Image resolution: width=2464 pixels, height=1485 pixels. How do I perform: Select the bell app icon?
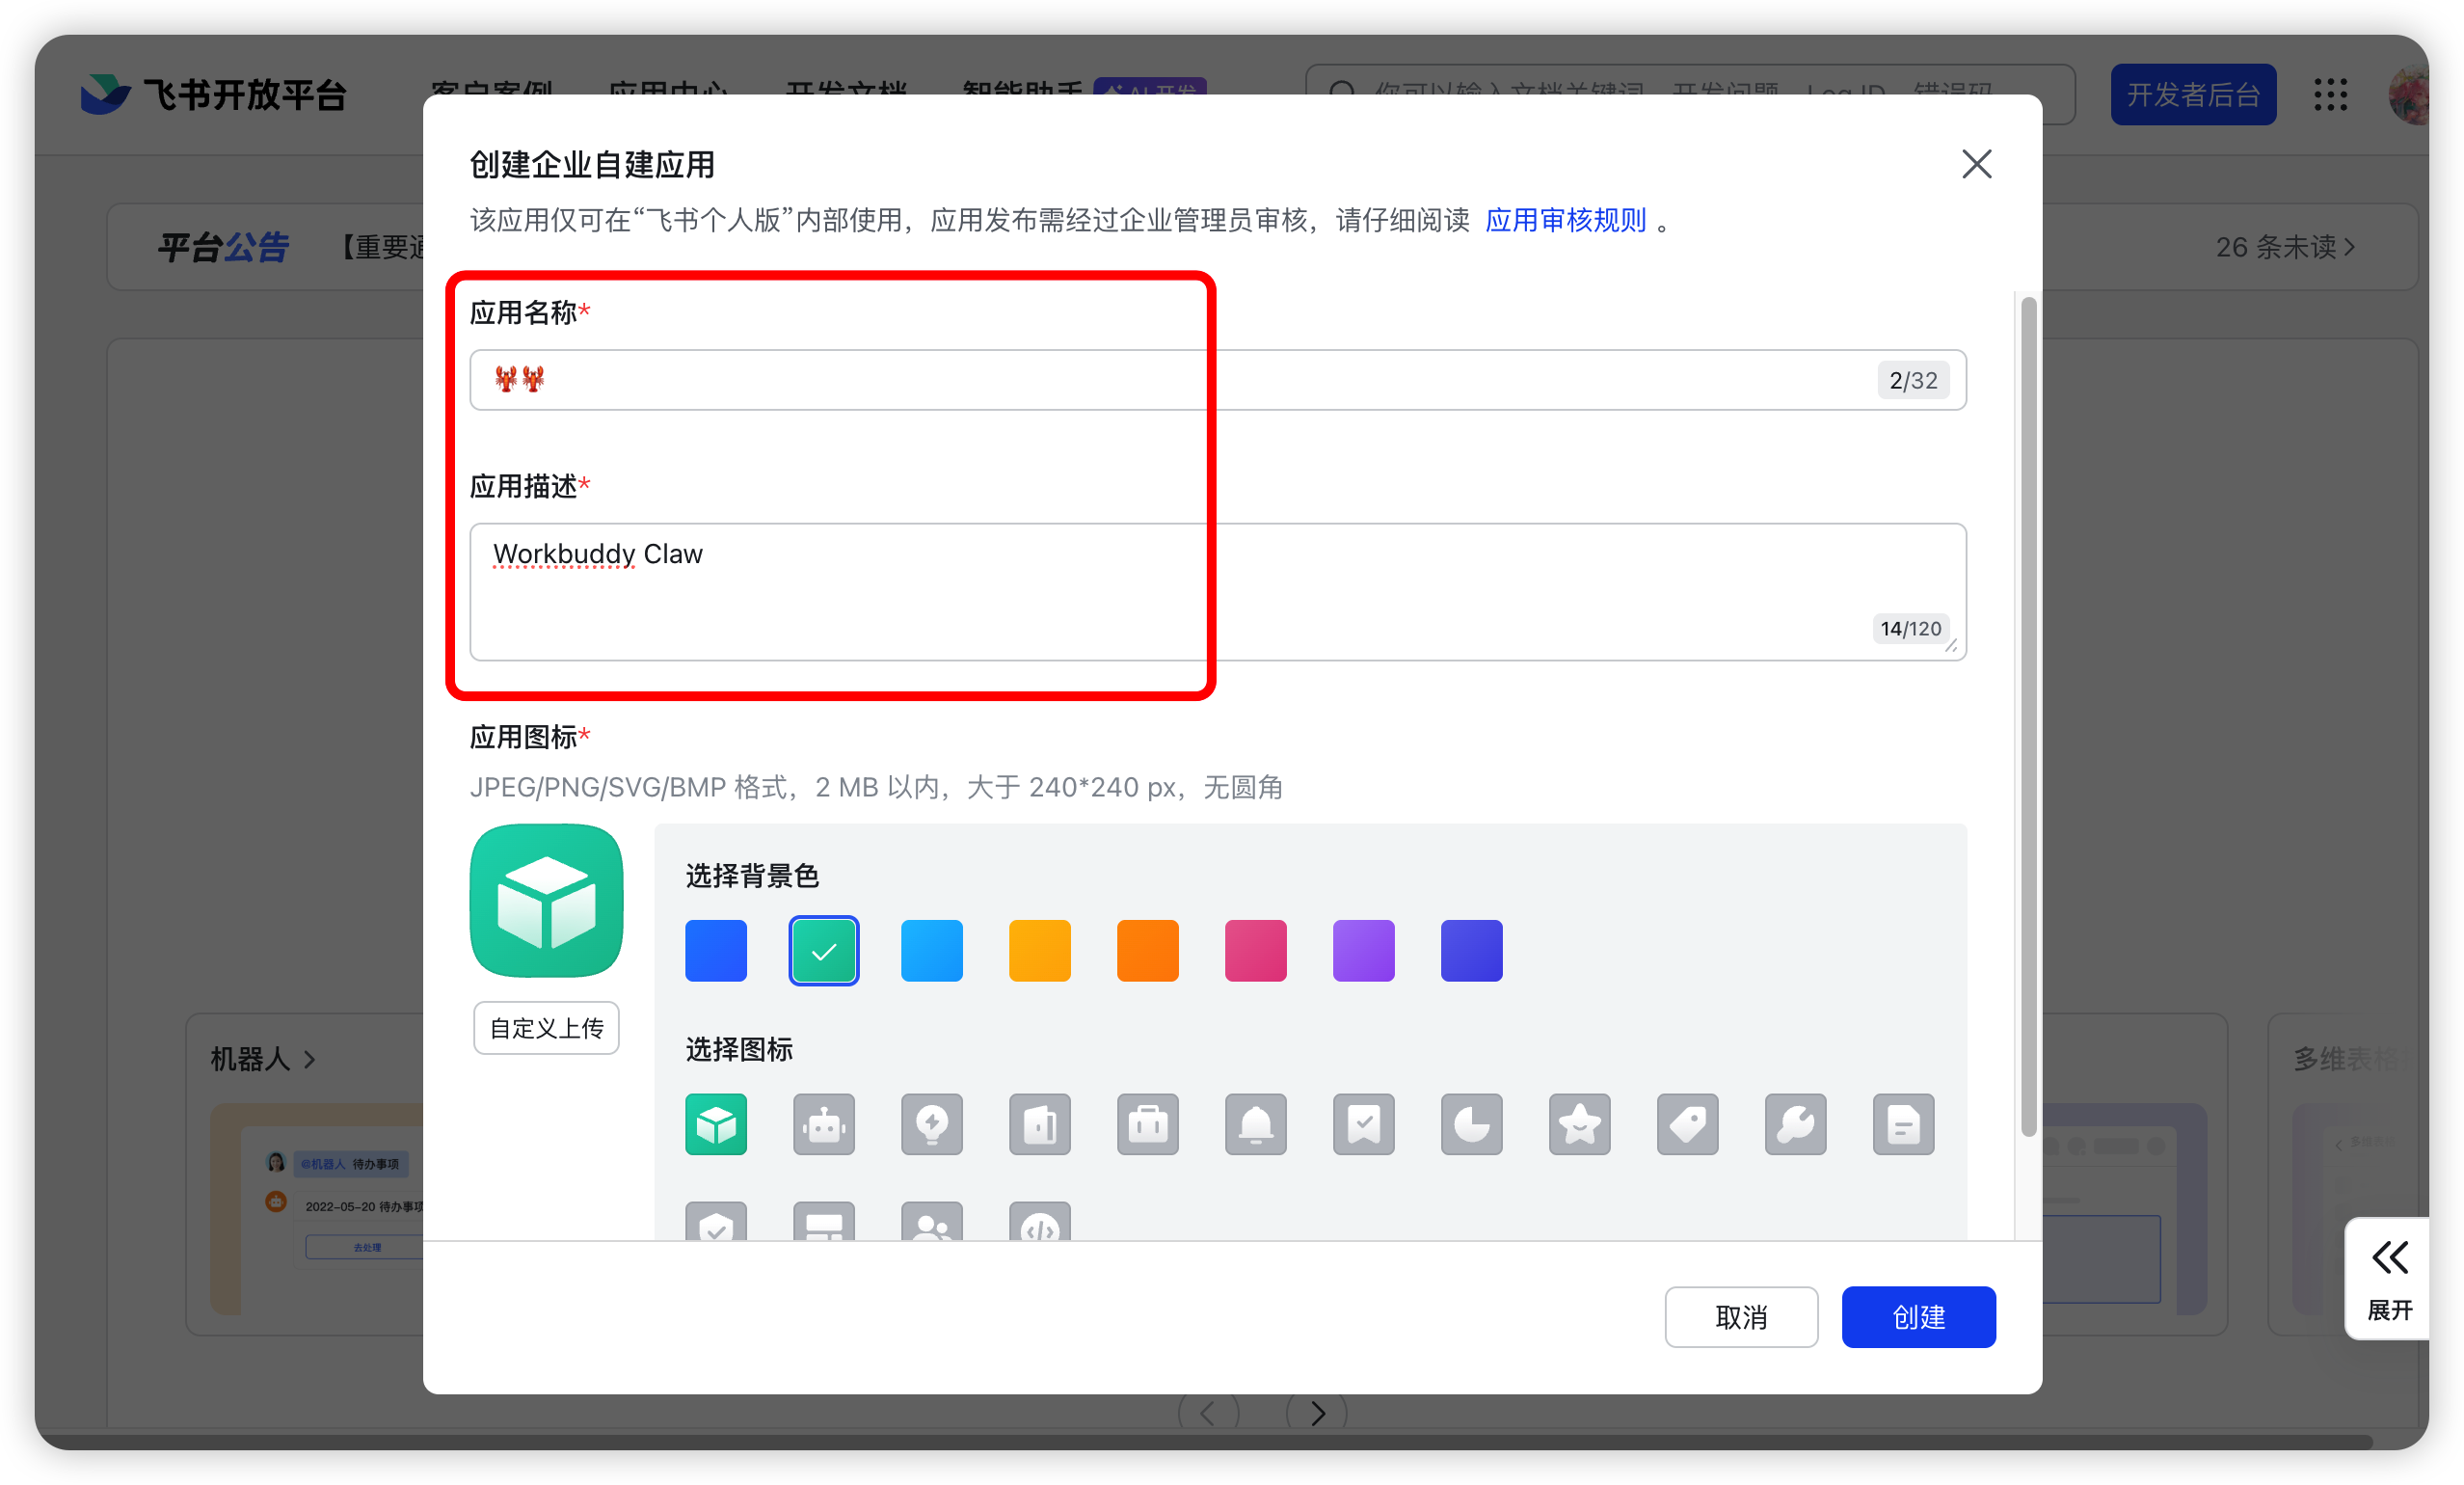(x=1255, y=1124)
